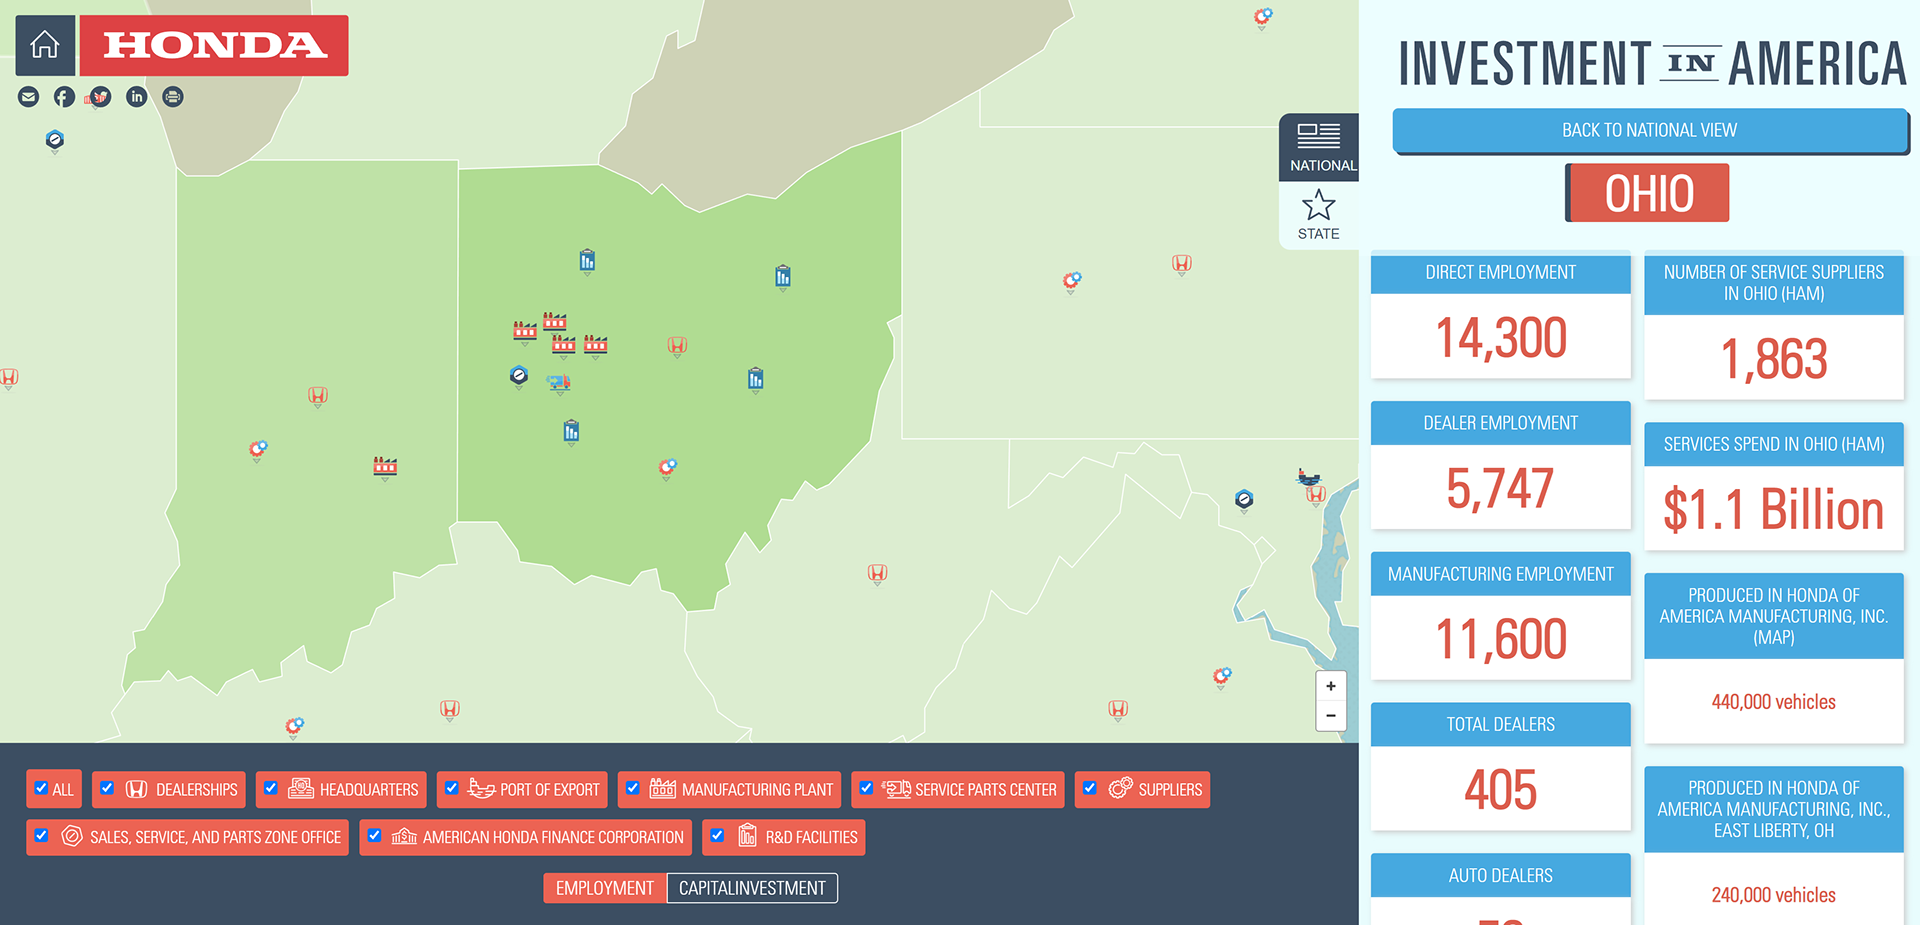The height and width of the screenshot is (925, 1920).
Task: Click the dealership marker inside Ohio
Action: (677, 347)
